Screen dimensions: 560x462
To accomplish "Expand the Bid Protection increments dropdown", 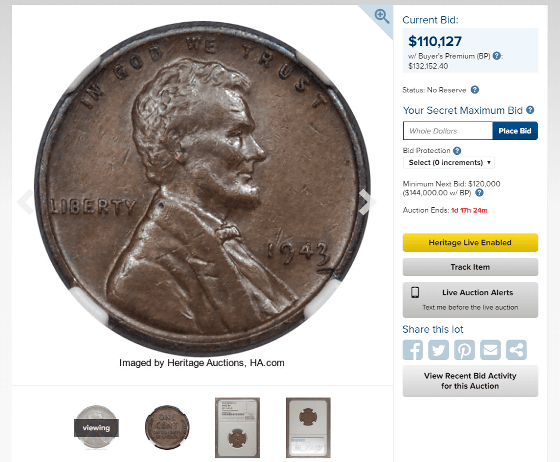I will point(449,162).
